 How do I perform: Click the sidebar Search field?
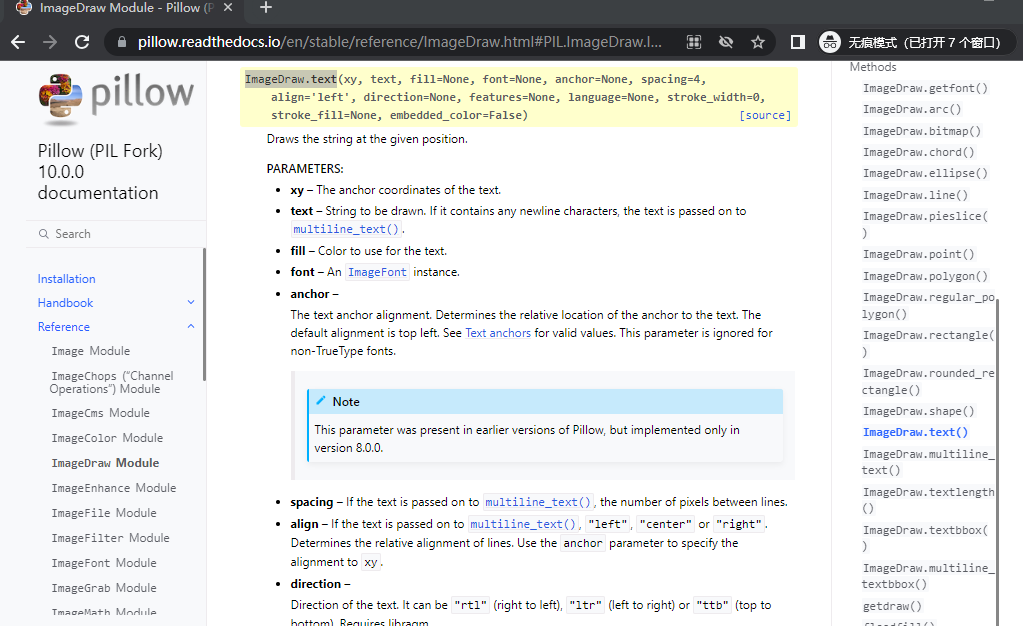(116, 234)
